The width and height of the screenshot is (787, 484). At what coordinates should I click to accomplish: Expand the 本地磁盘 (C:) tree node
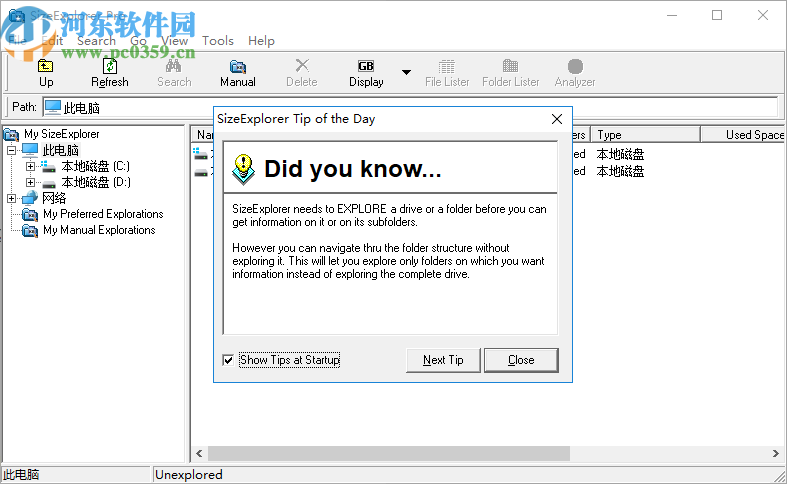(30, 166)
